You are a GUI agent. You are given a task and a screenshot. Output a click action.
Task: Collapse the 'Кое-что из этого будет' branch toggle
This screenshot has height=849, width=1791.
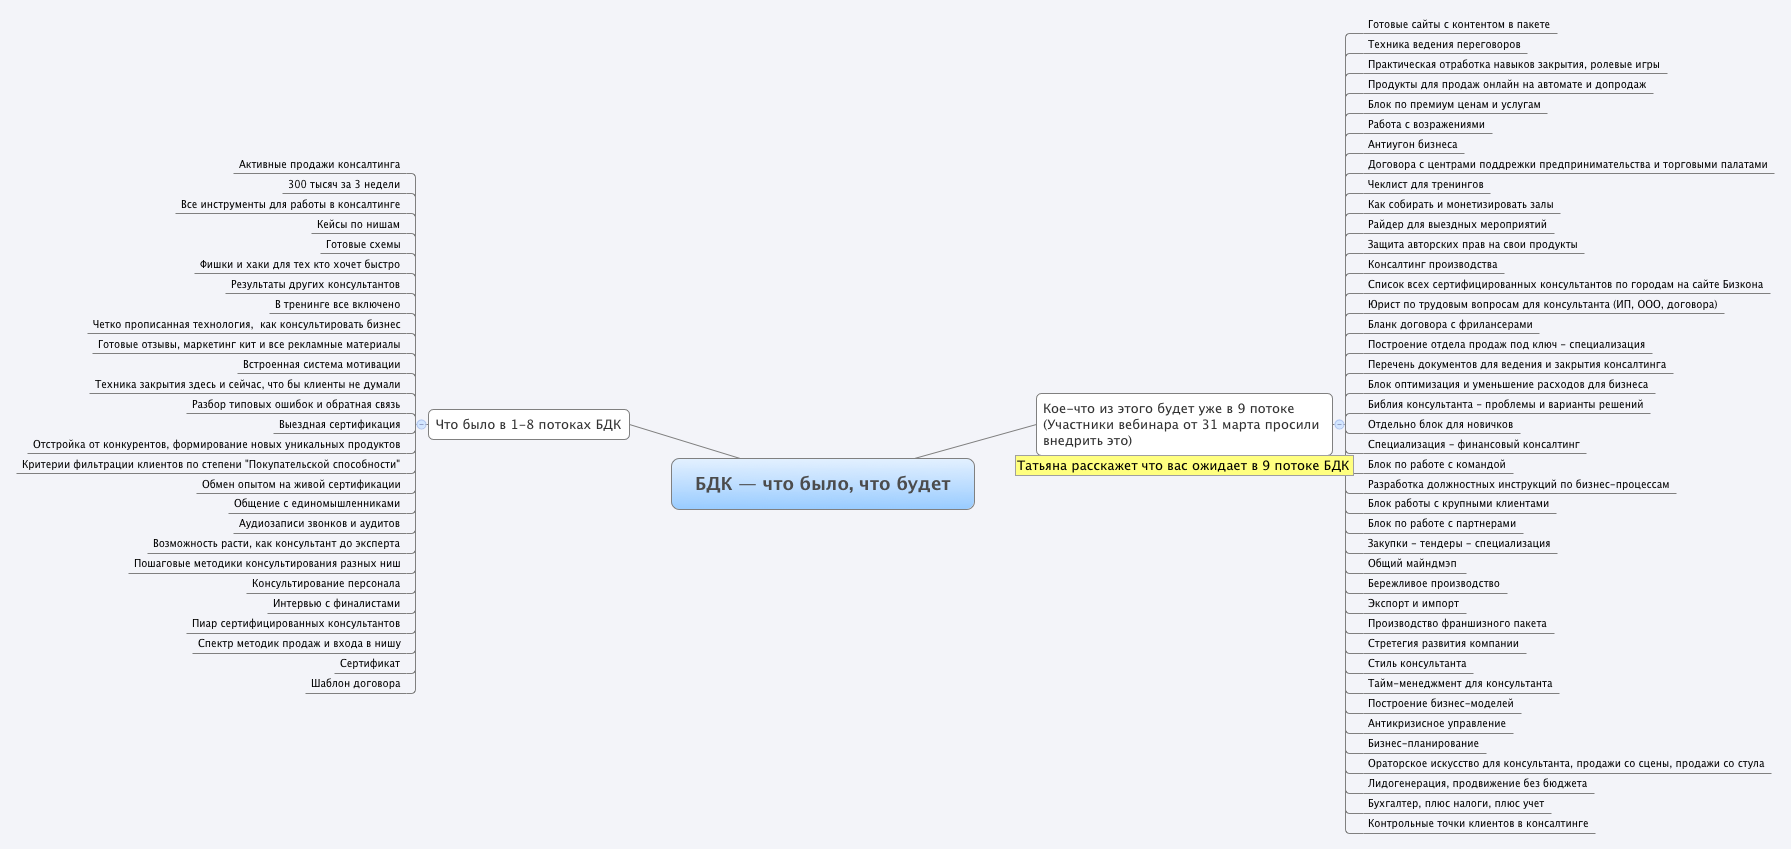click(1340, 425)
